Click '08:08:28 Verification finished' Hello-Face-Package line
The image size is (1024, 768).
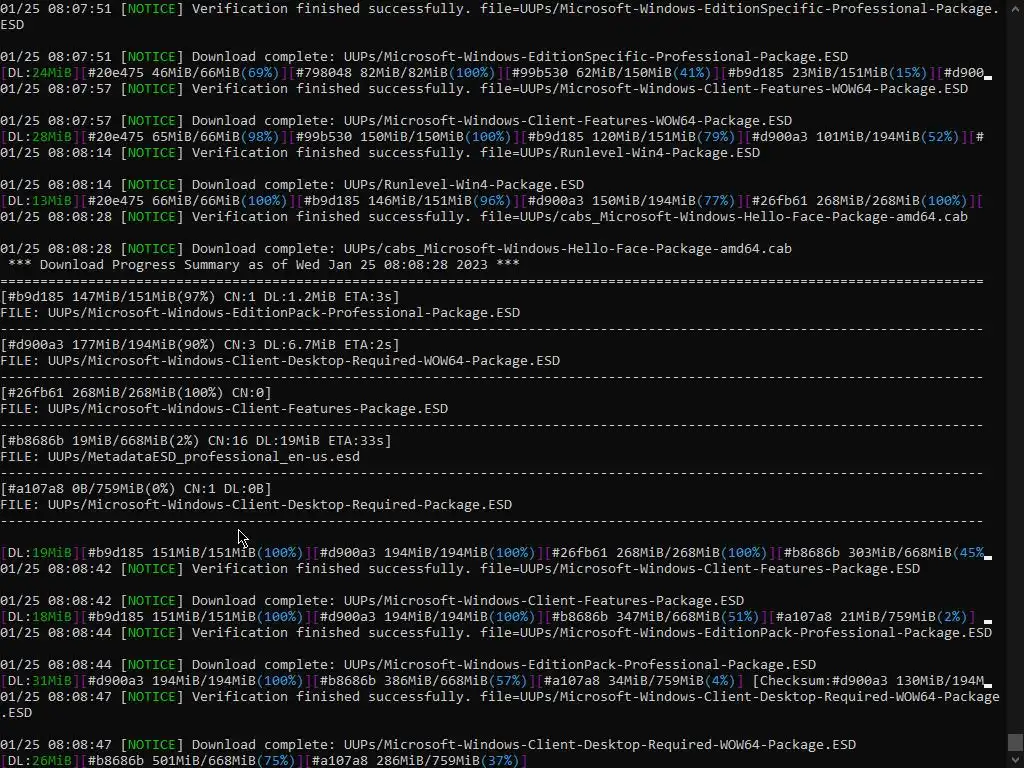pyautogui.click(x=484, y=217)
